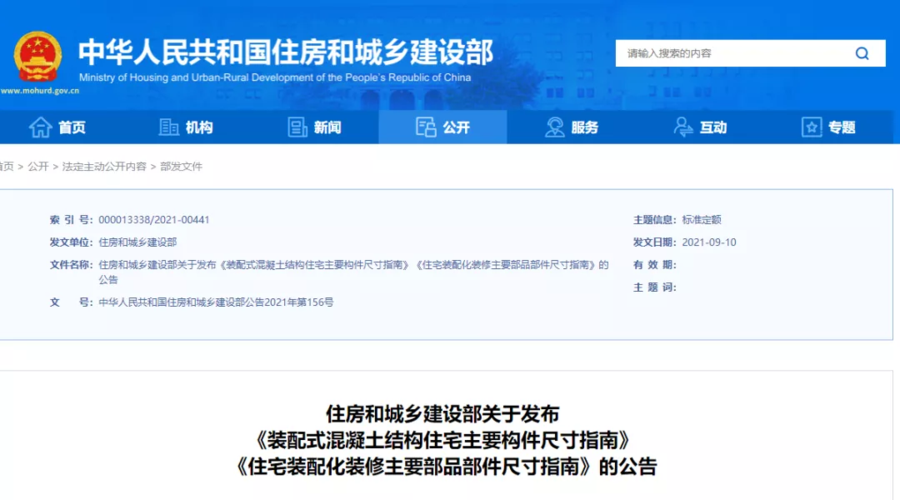Open the 服务 navigation tab

click(572, 127)
